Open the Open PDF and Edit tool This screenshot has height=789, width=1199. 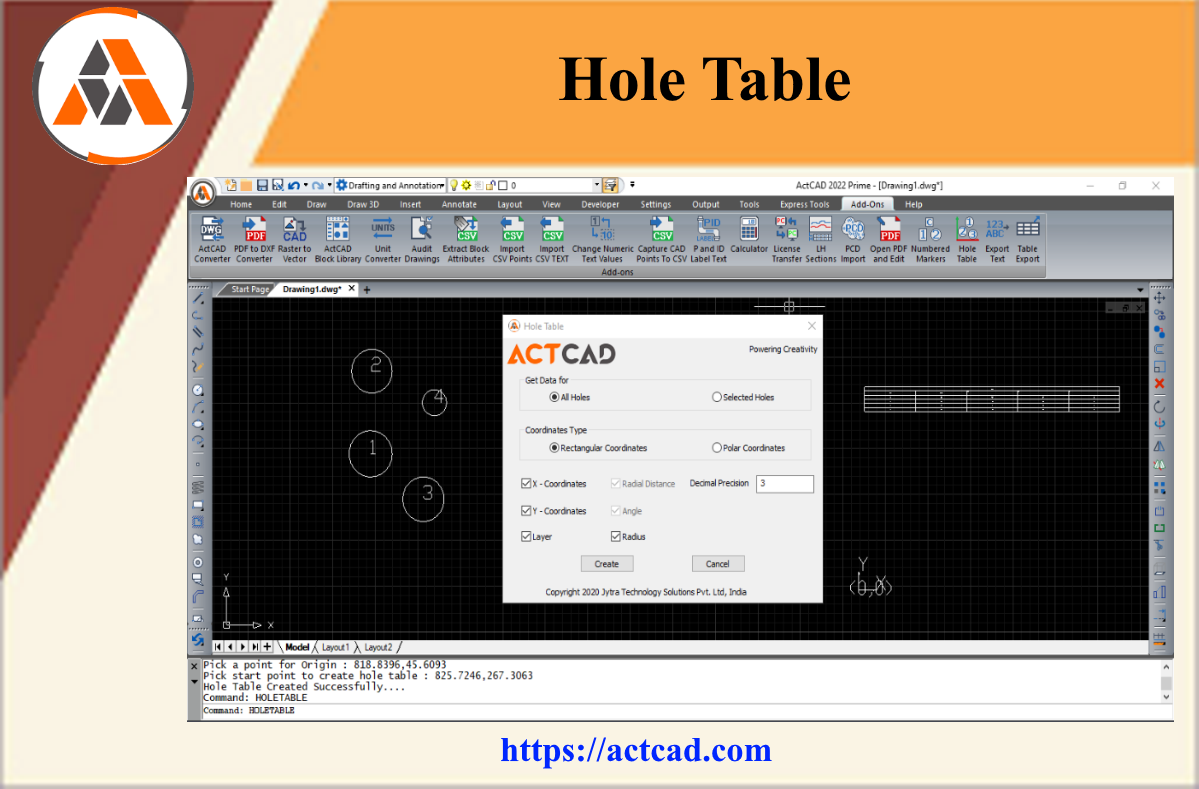pyautogui.click(x=889, y=240)
